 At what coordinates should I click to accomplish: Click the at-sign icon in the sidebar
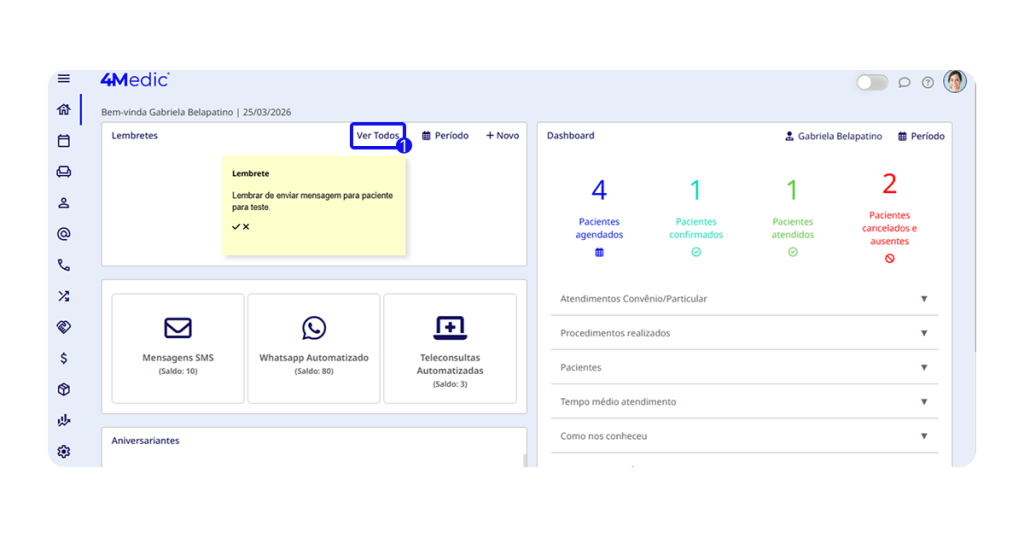64,234
